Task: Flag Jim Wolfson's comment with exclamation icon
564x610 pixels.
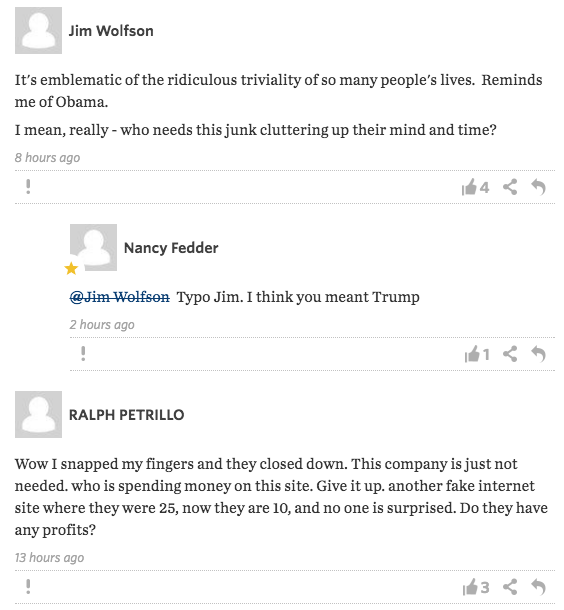Action: (x=28, y=187)
